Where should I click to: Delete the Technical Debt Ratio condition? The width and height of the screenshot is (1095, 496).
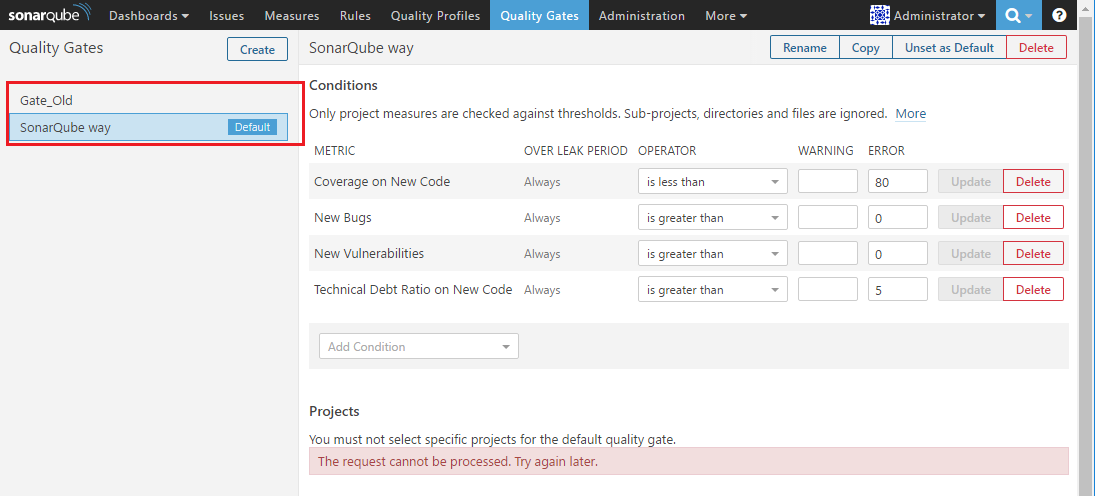pos(1034,289)
